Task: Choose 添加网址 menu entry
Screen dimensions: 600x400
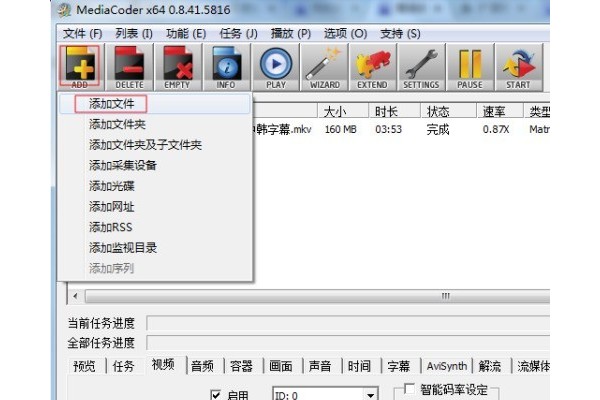Action: [155, 207]
